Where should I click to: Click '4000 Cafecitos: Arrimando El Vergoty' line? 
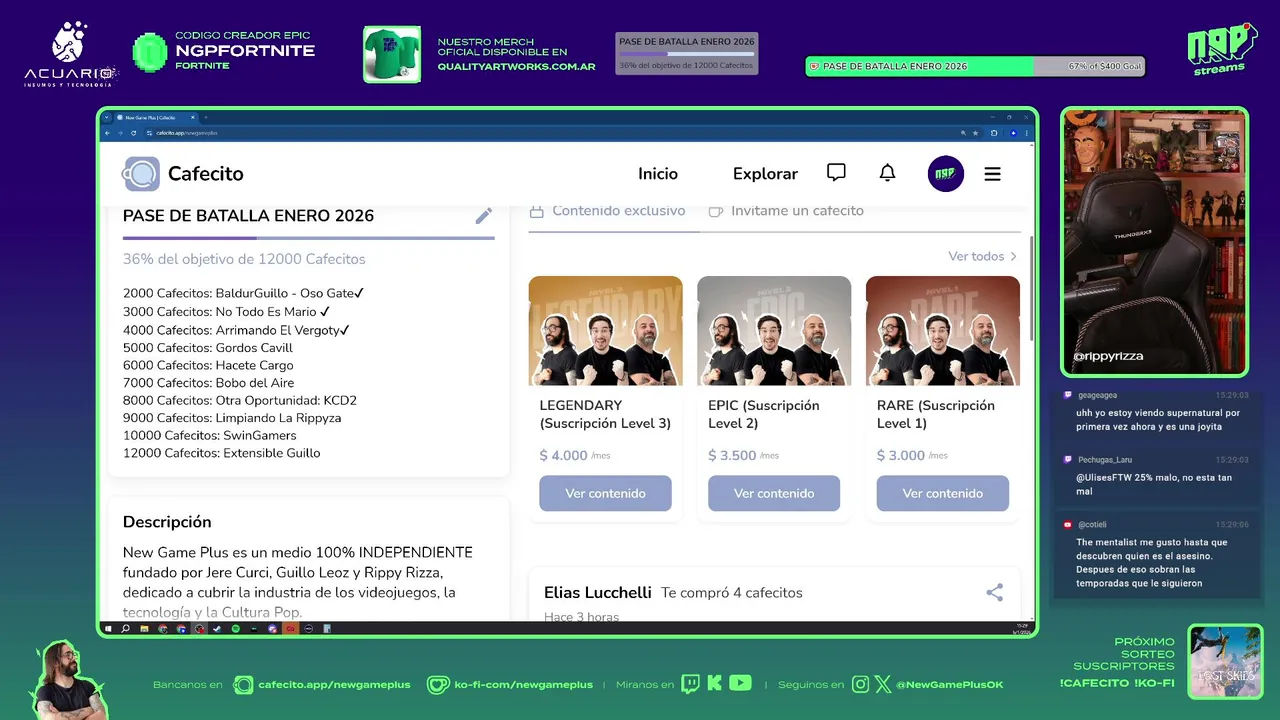[237, 330]
